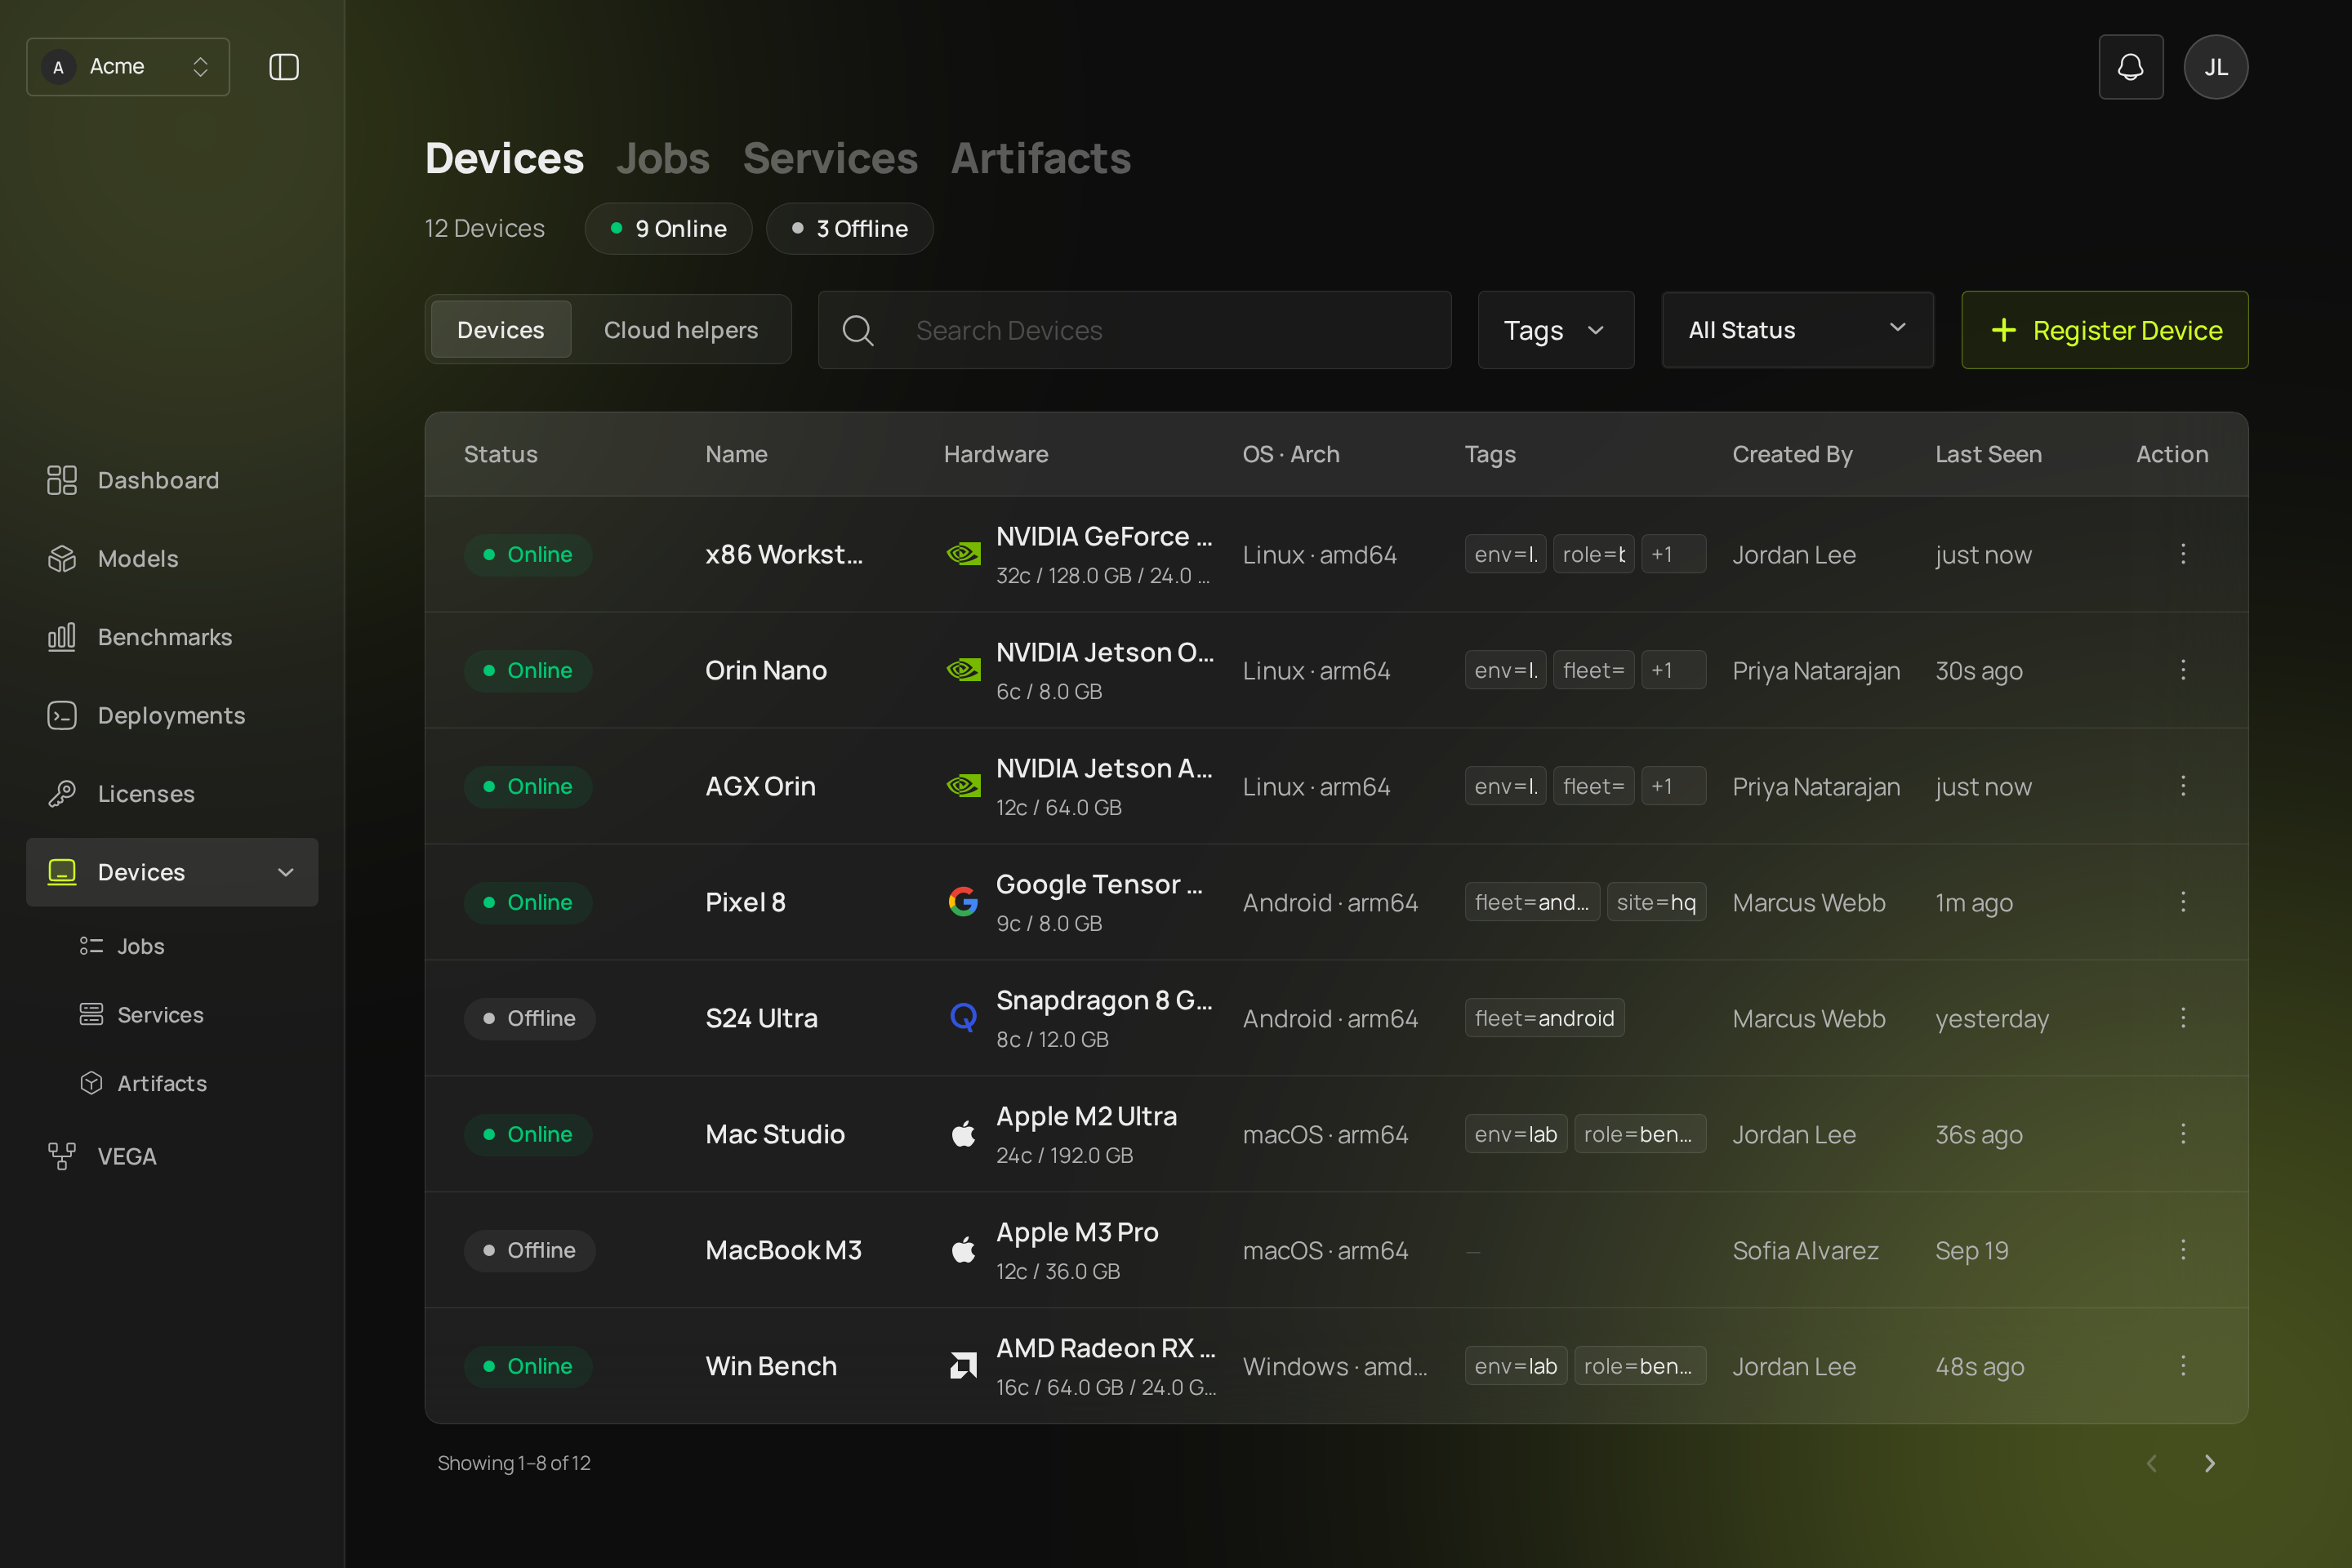
Task: Filter by 9 Online devices
Action: pos(668,229)
